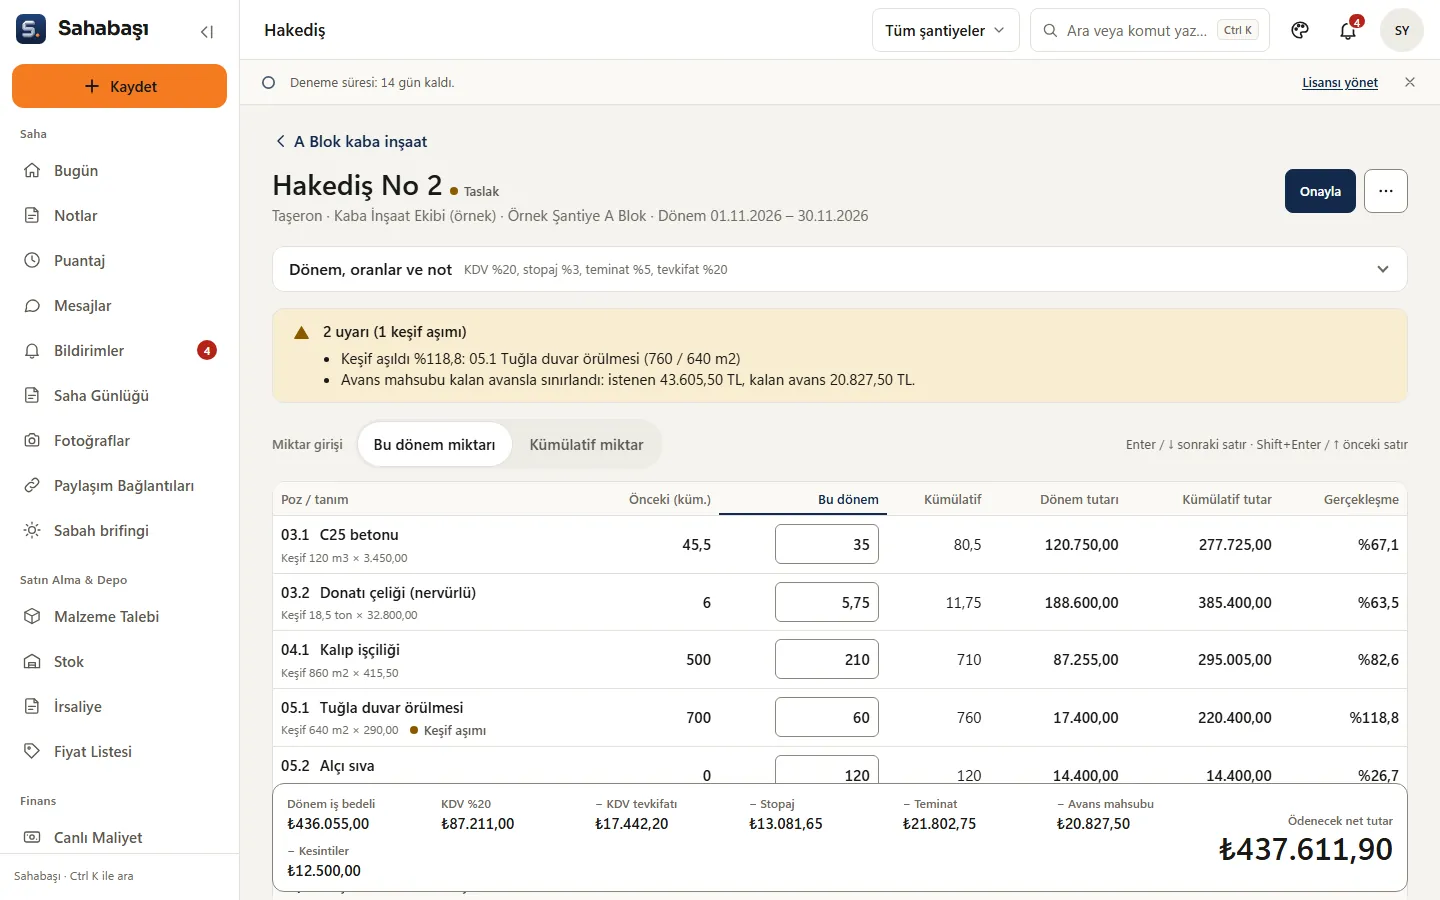The width and height of the screenshot is (1440, 900).
Task: Approve the hakediş with Onayla
Action: coord(1320,191)
